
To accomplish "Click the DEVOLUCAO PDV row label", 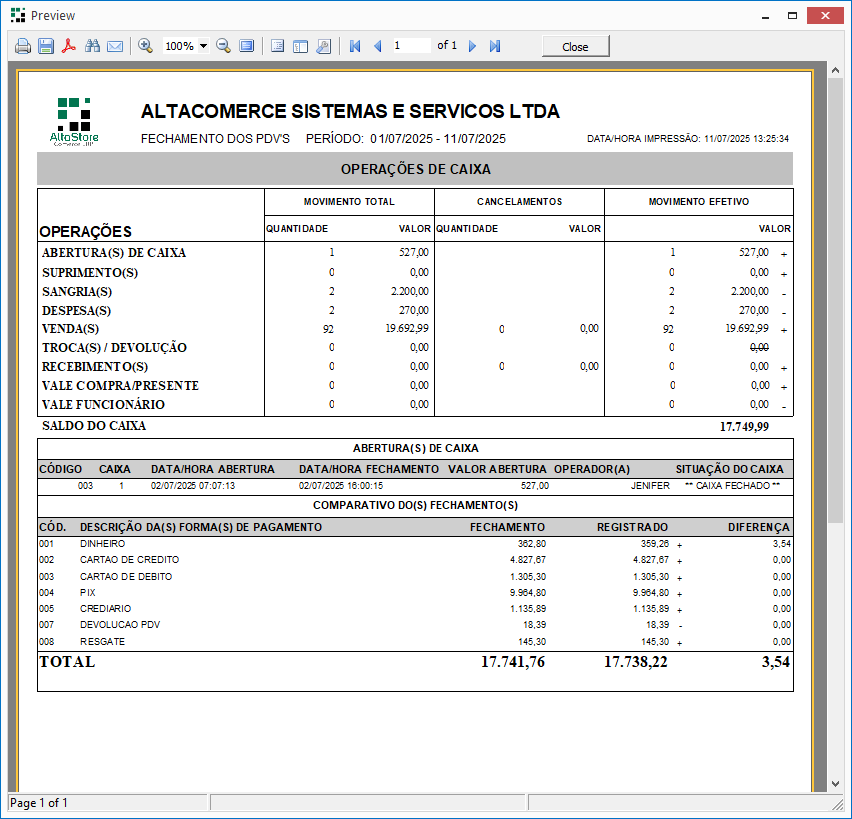I will pos(120,624).
